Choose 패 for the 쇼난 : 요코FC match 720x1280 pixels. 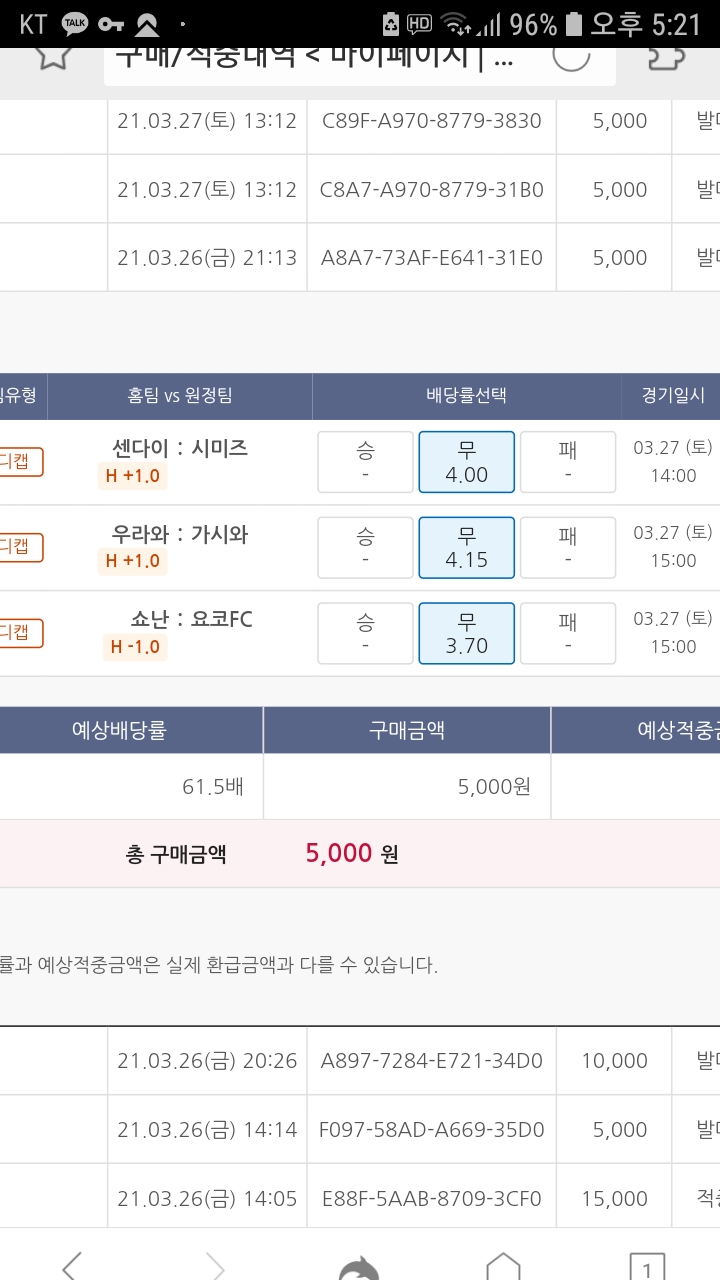pos(567,633)
